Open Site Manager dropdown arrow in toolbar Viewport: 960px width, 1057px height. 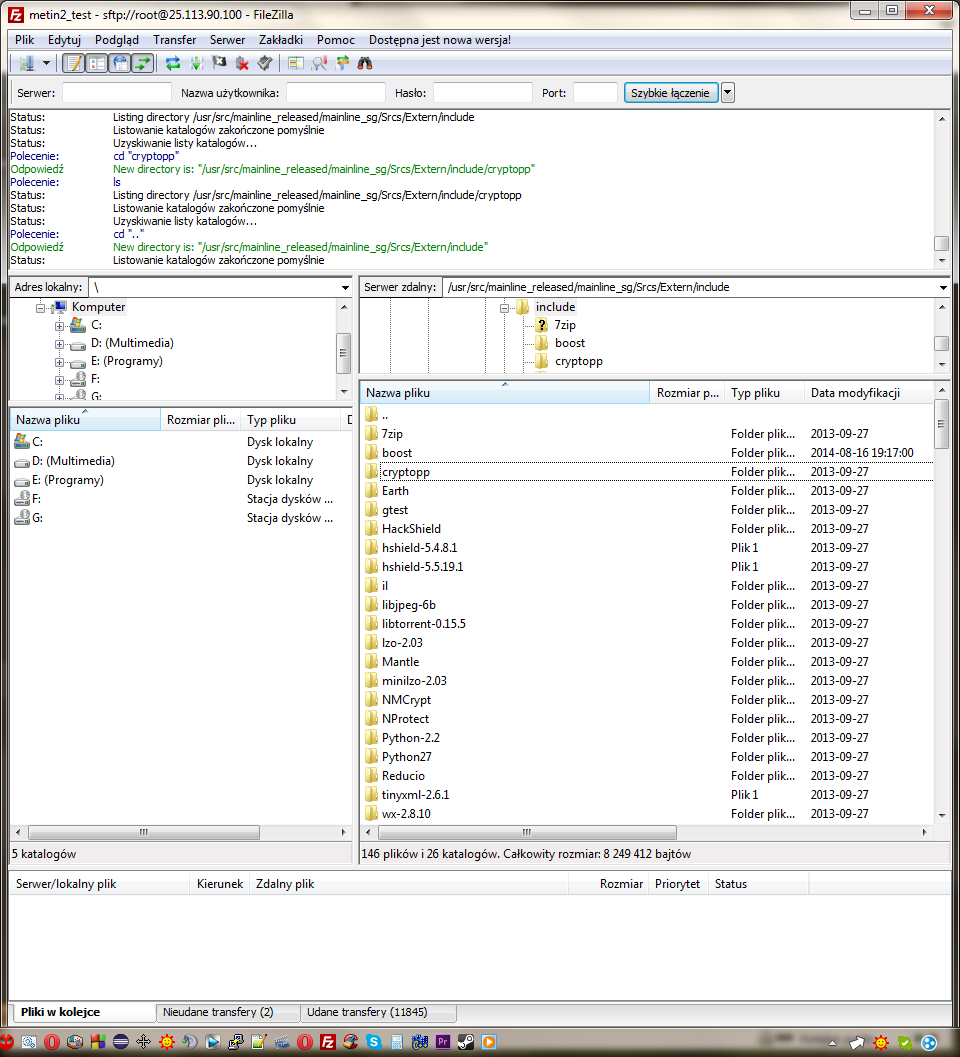[46, 63]
